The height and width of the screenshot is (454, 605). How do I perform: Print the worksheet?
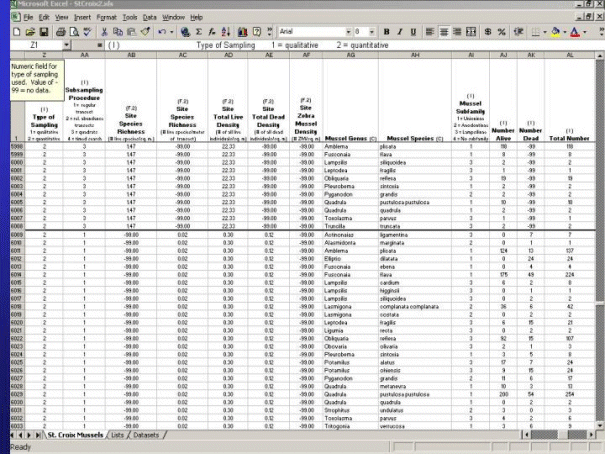(x=61, y=32)
